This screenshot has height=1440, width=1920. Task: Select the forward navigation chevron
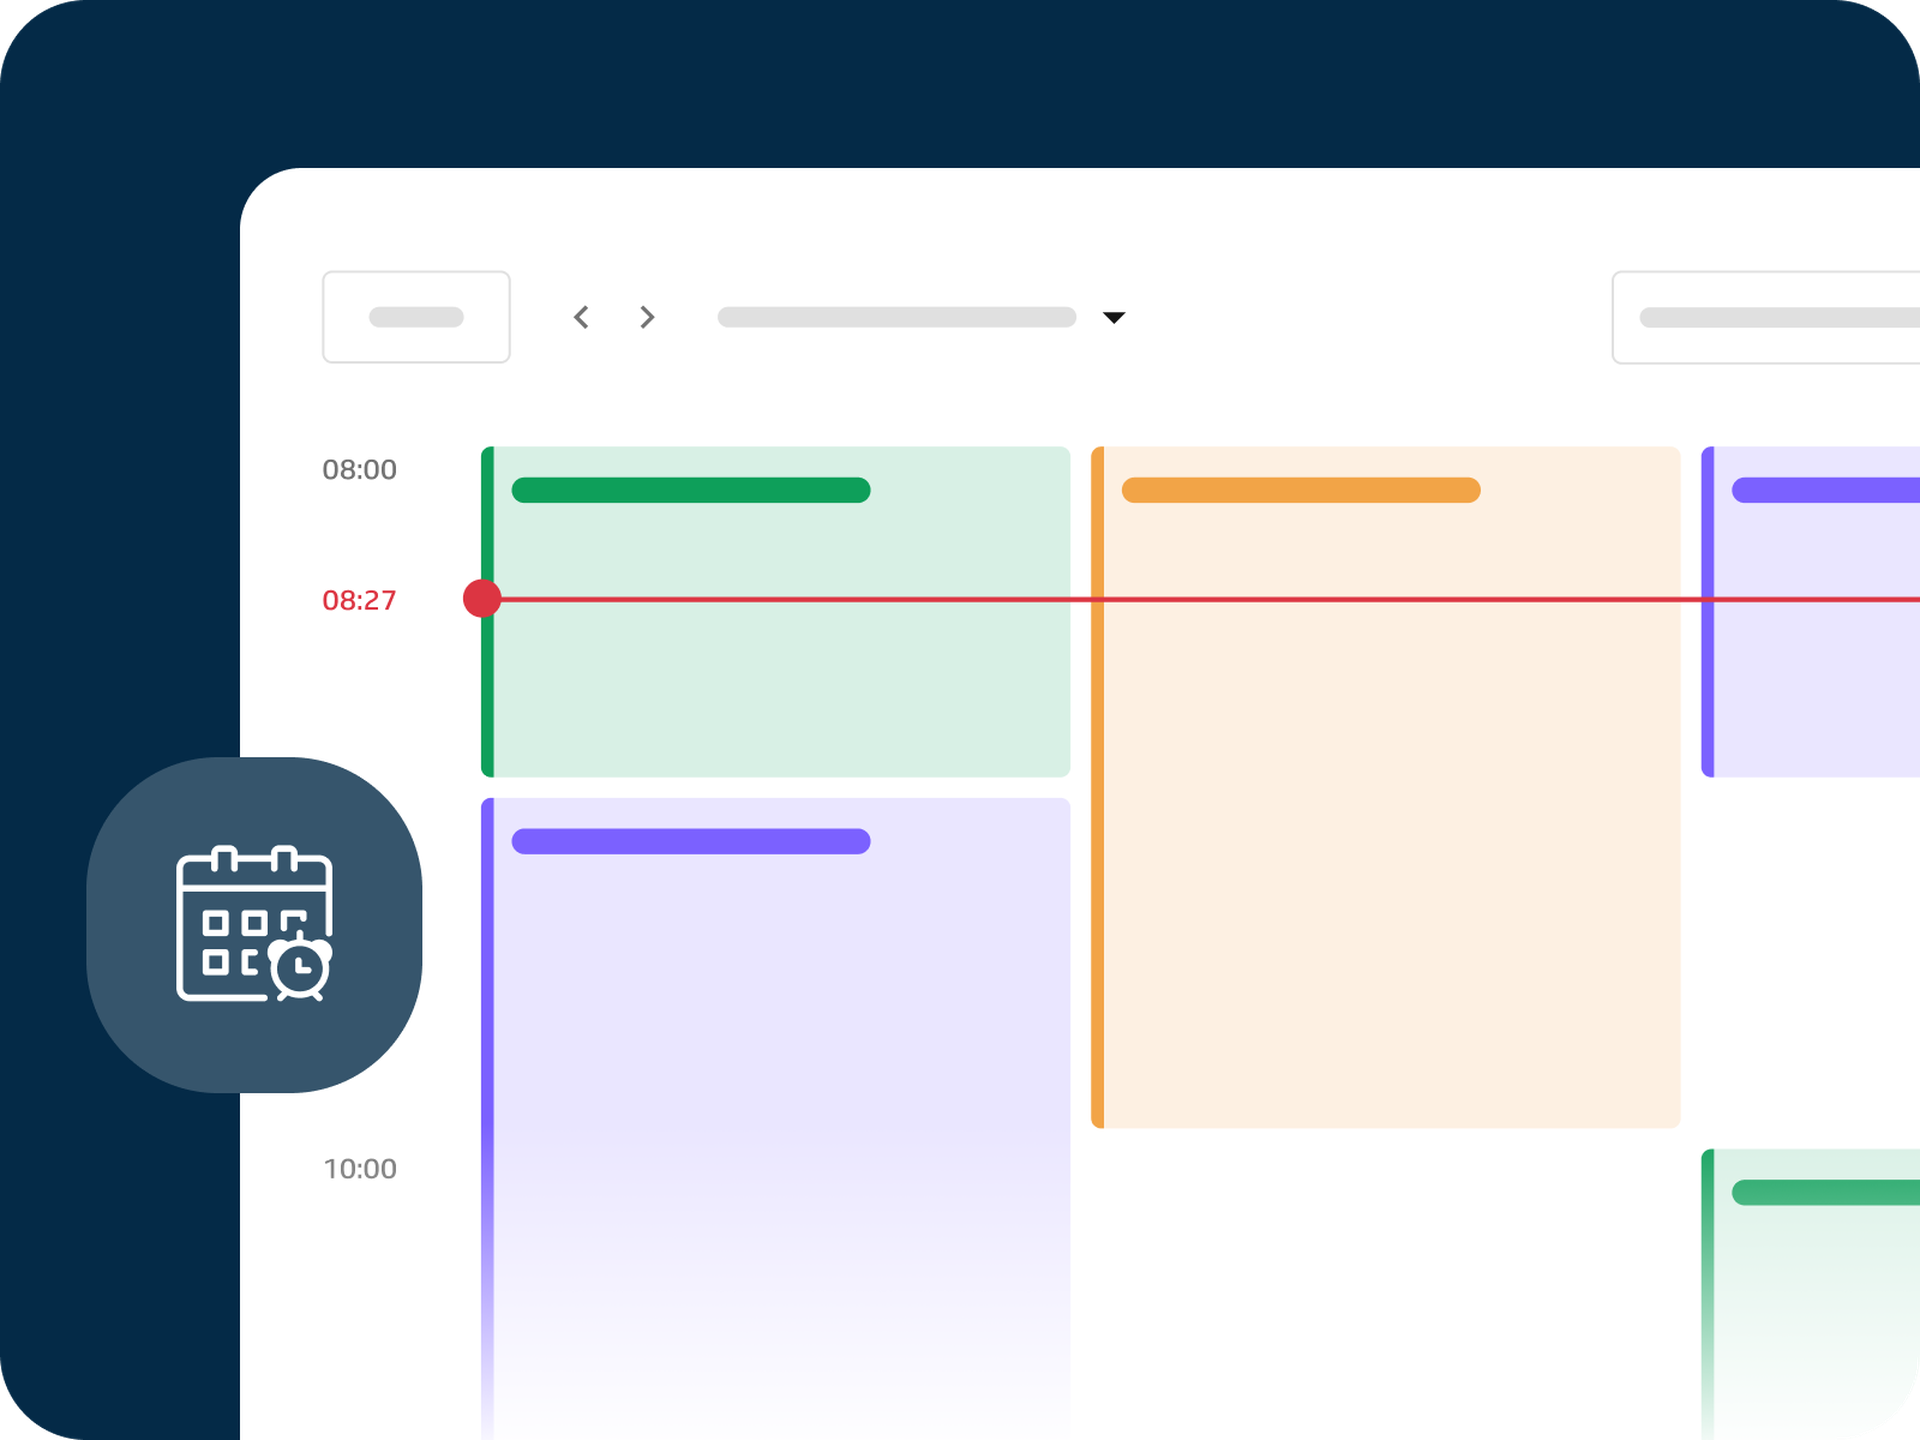pos(647,317)
